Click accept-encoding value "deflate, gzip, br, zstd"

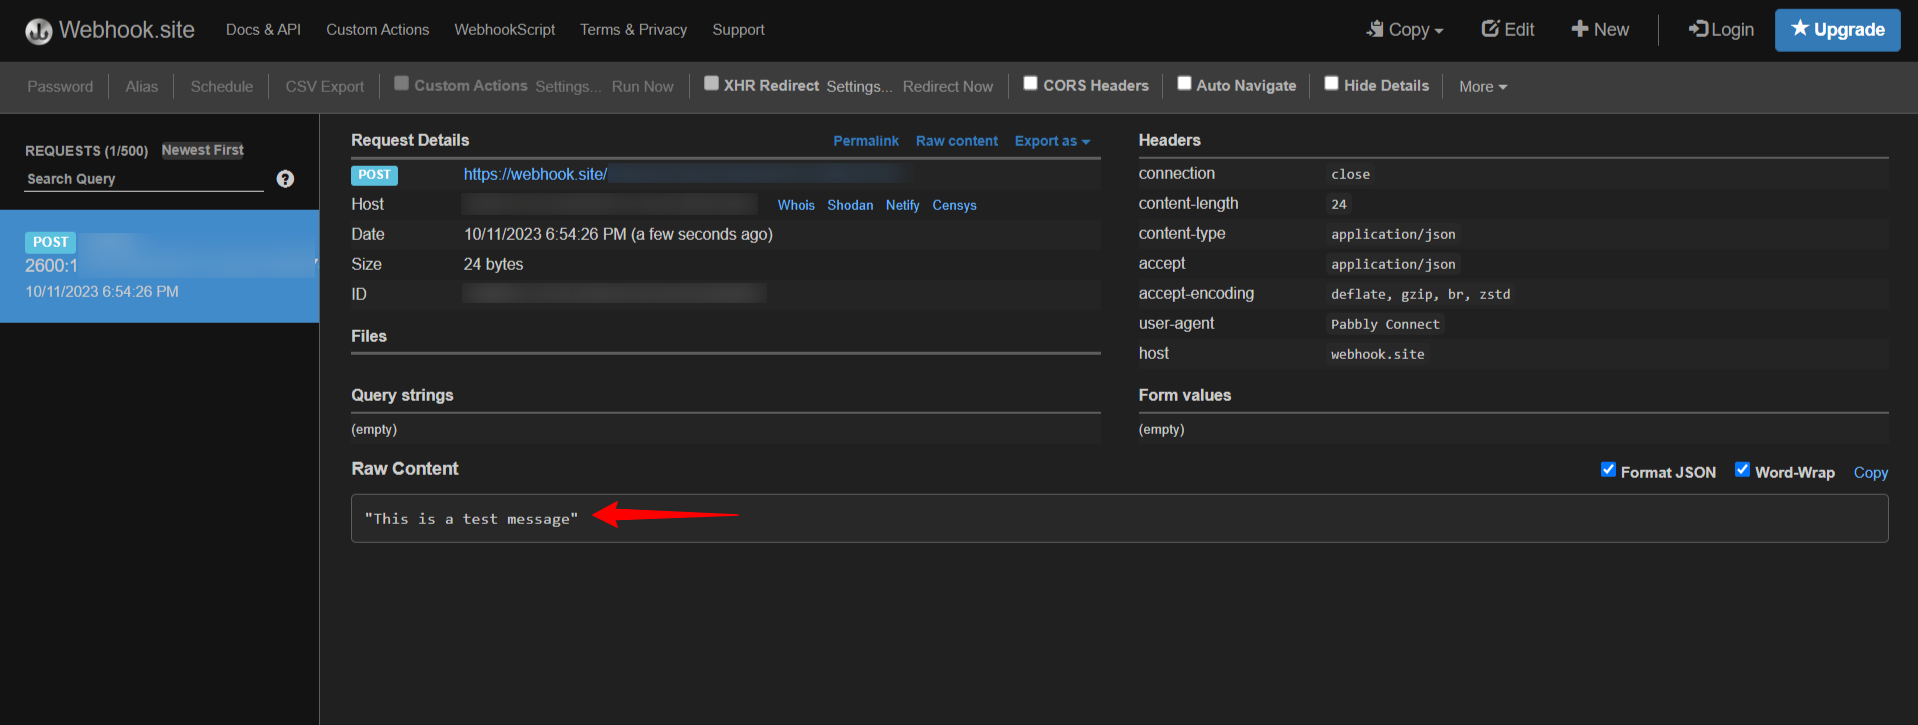[x=1420, y=294]
